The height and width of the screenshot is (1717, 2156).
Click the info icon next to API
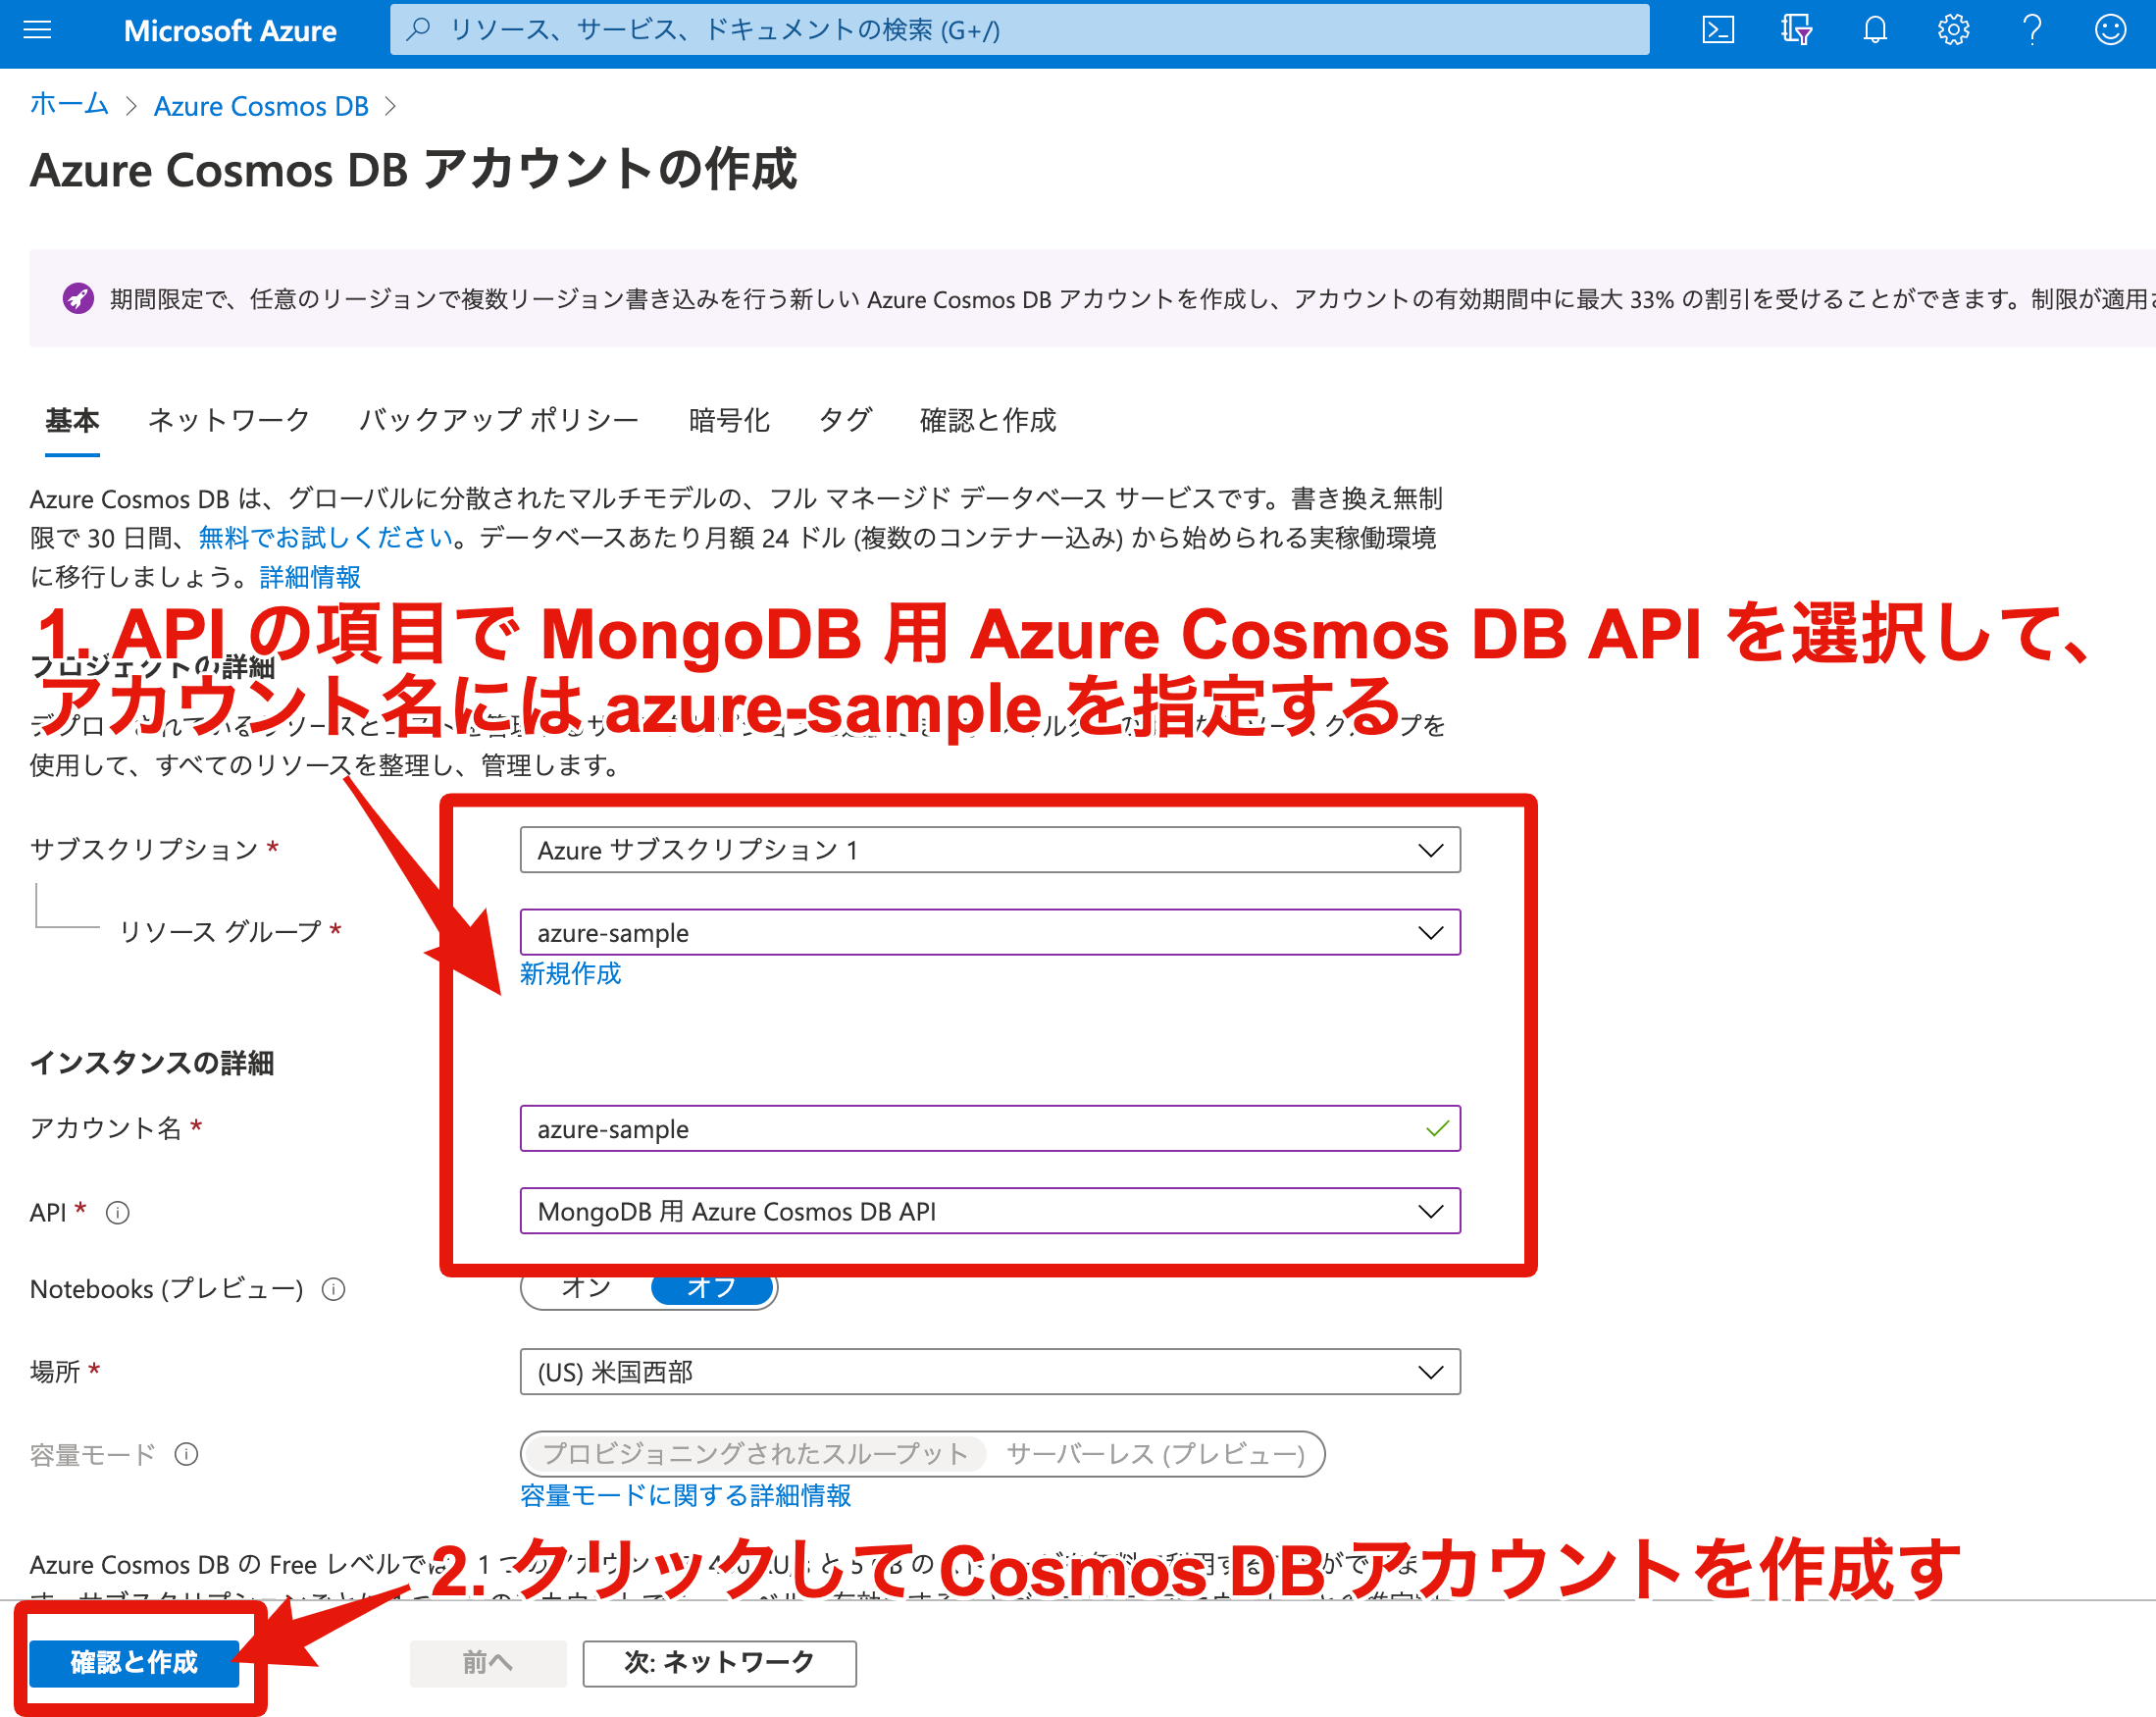[118, 1213]
